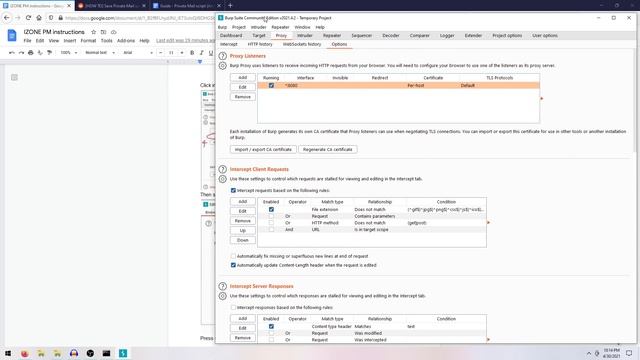The height and width of the screenshot is (360, 640).
Task: Click the padlock site-info icon
Action: tap(60, 18)
